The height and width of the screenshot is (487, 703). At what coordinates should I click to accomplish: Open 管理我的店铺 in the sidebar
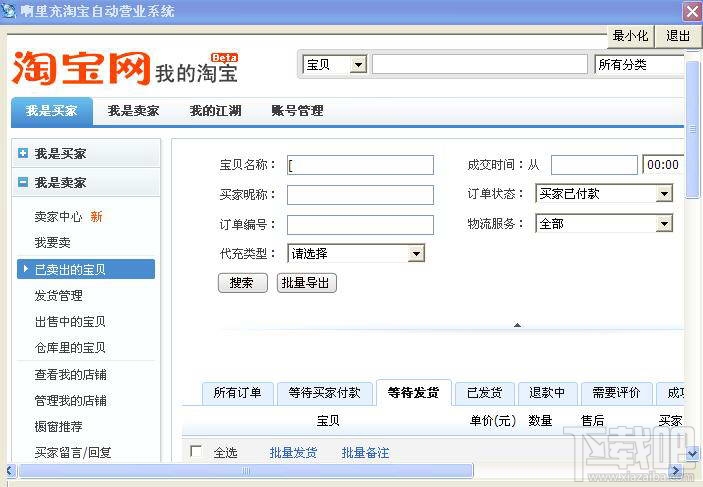click(x=70, y=400)
